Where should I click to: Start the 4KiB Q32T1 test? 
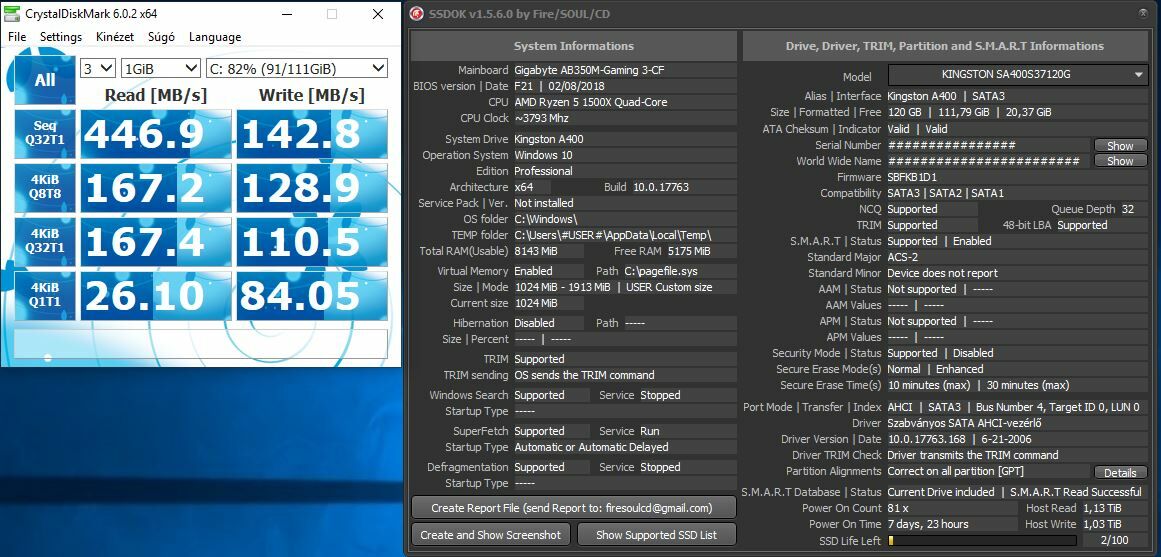click(45, 242)
